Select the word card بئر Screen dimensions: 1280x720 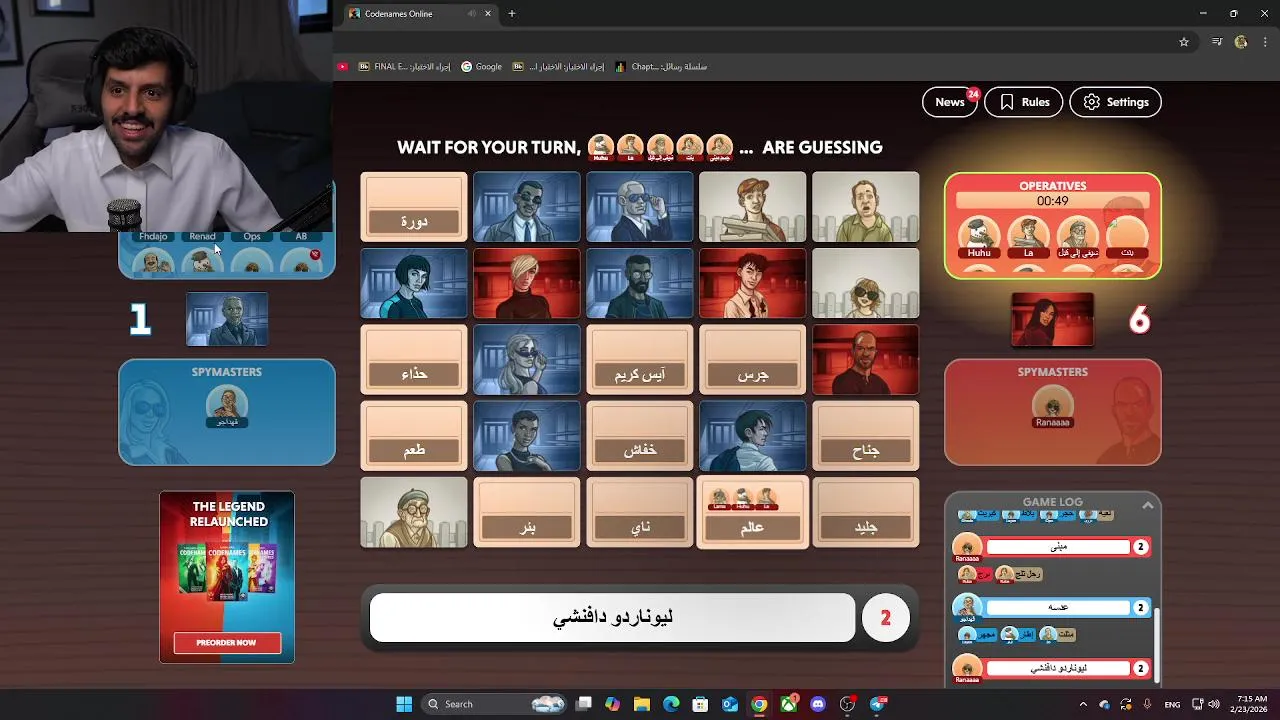(x=527, y=512)
